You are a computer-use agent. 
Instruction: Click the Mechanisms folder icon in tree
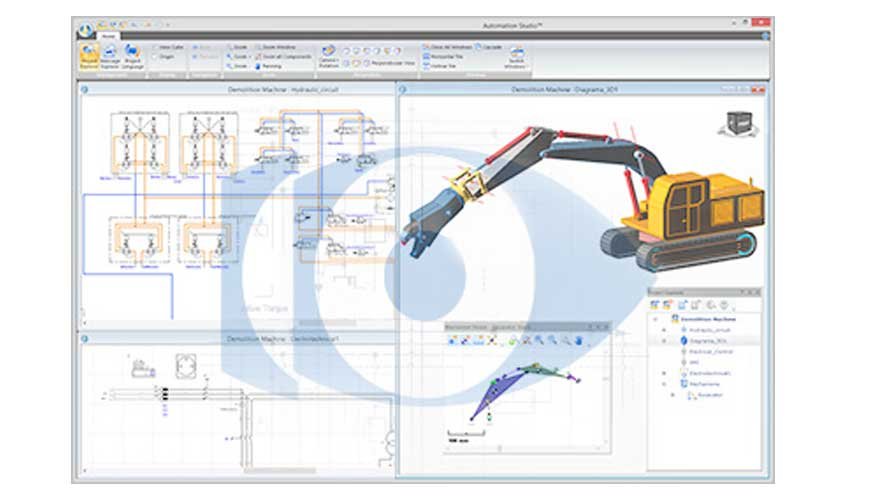[x=684, y=384]
